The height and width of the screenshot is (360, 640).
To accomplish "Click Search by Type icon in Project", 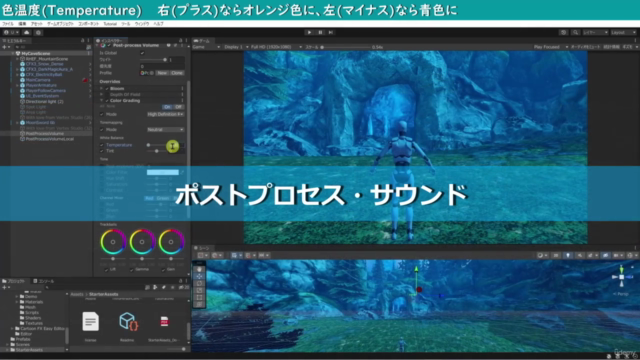I will point(155,287).
